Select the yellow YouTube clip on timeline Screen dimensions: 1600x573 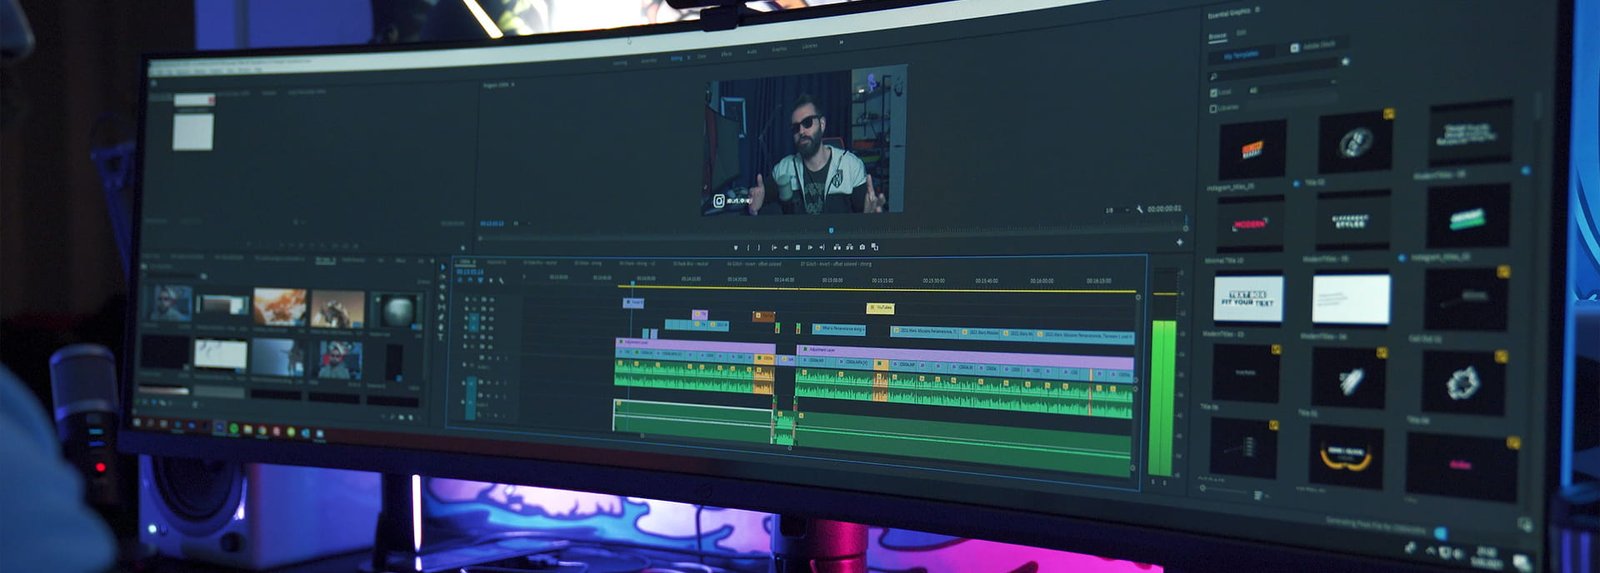(x=880, y=308)
